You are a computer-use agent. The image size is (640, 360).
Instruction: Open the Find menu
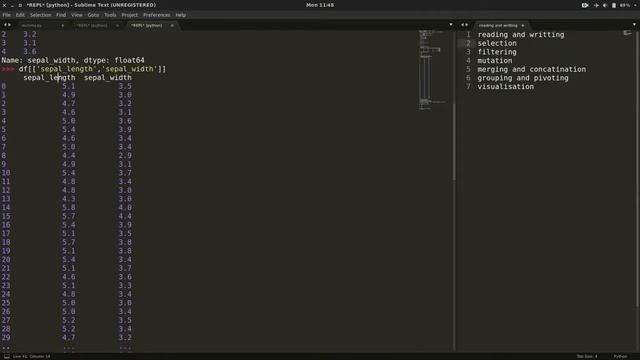tap(61, 15)
